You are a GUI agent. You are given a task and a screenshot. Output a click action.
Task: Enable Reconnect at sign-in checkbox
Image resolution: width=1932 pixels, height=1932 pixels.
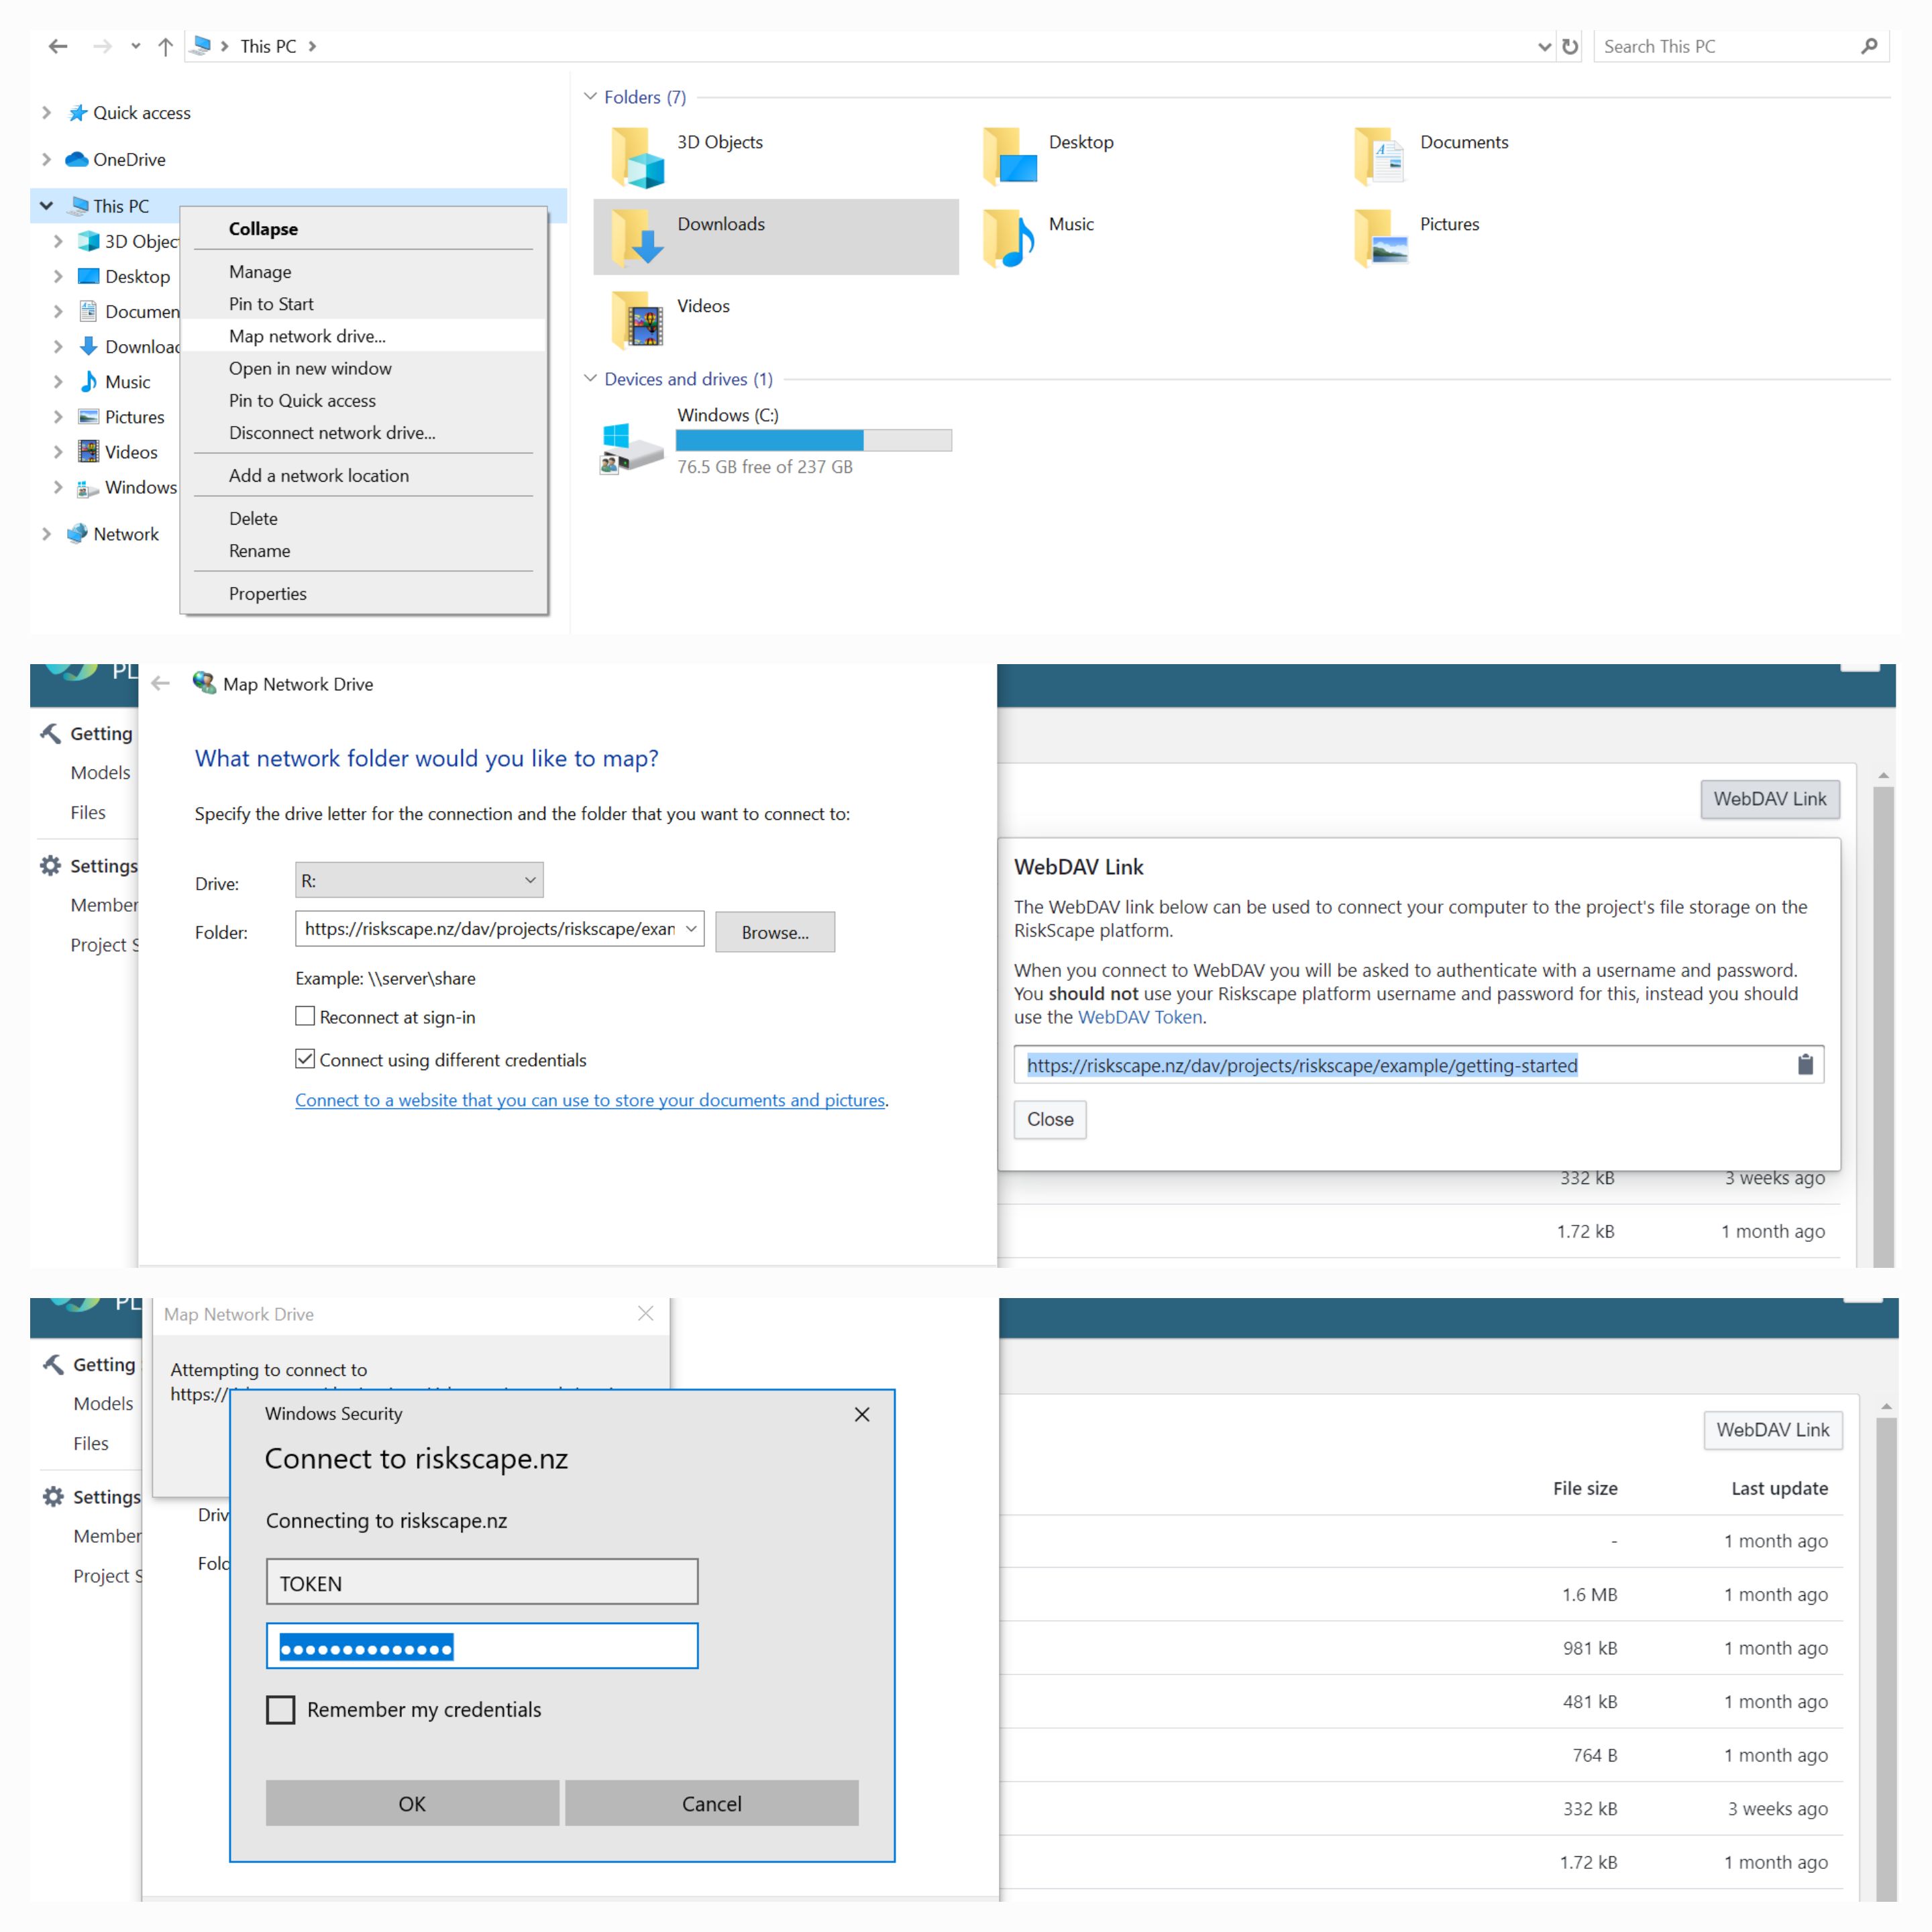(x=305, y=1016)
